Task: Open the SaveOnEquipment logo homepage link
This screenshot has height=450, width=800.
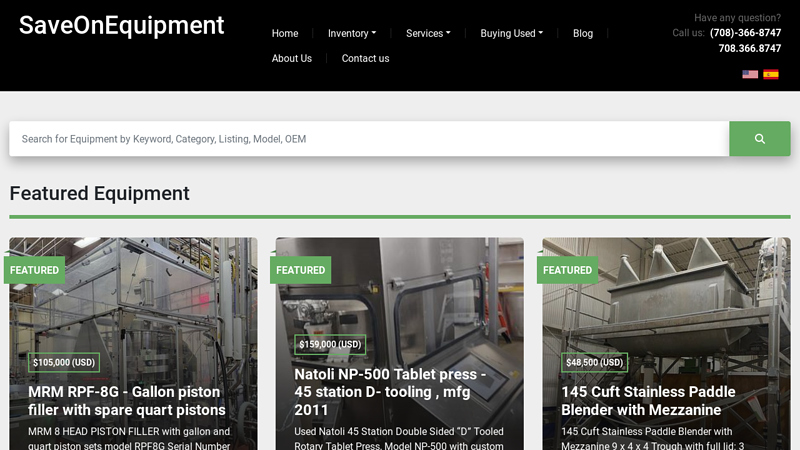Action: click(121, 26)
